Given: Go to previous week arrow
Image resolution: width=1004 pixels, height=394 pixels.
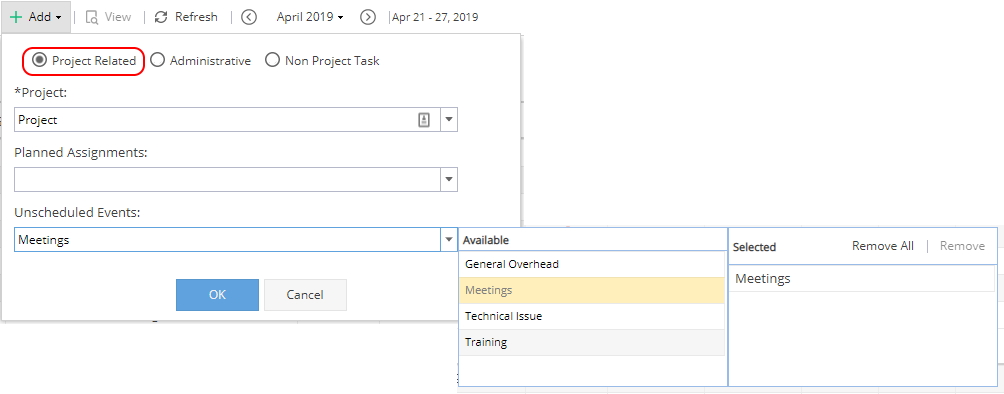Looking at the screenshot, I should coord(249,17).
